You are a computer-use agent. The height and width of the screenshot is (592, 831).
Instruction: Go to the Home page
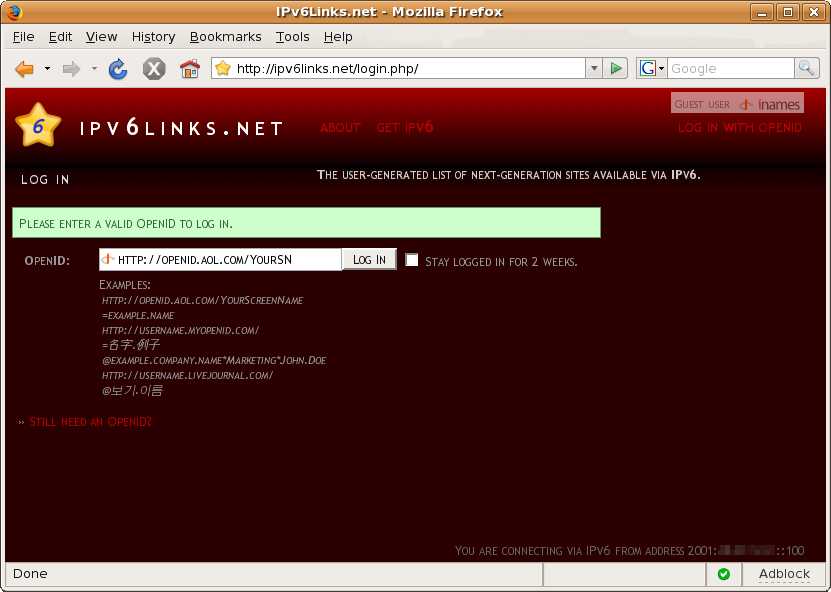click(190, 69)
